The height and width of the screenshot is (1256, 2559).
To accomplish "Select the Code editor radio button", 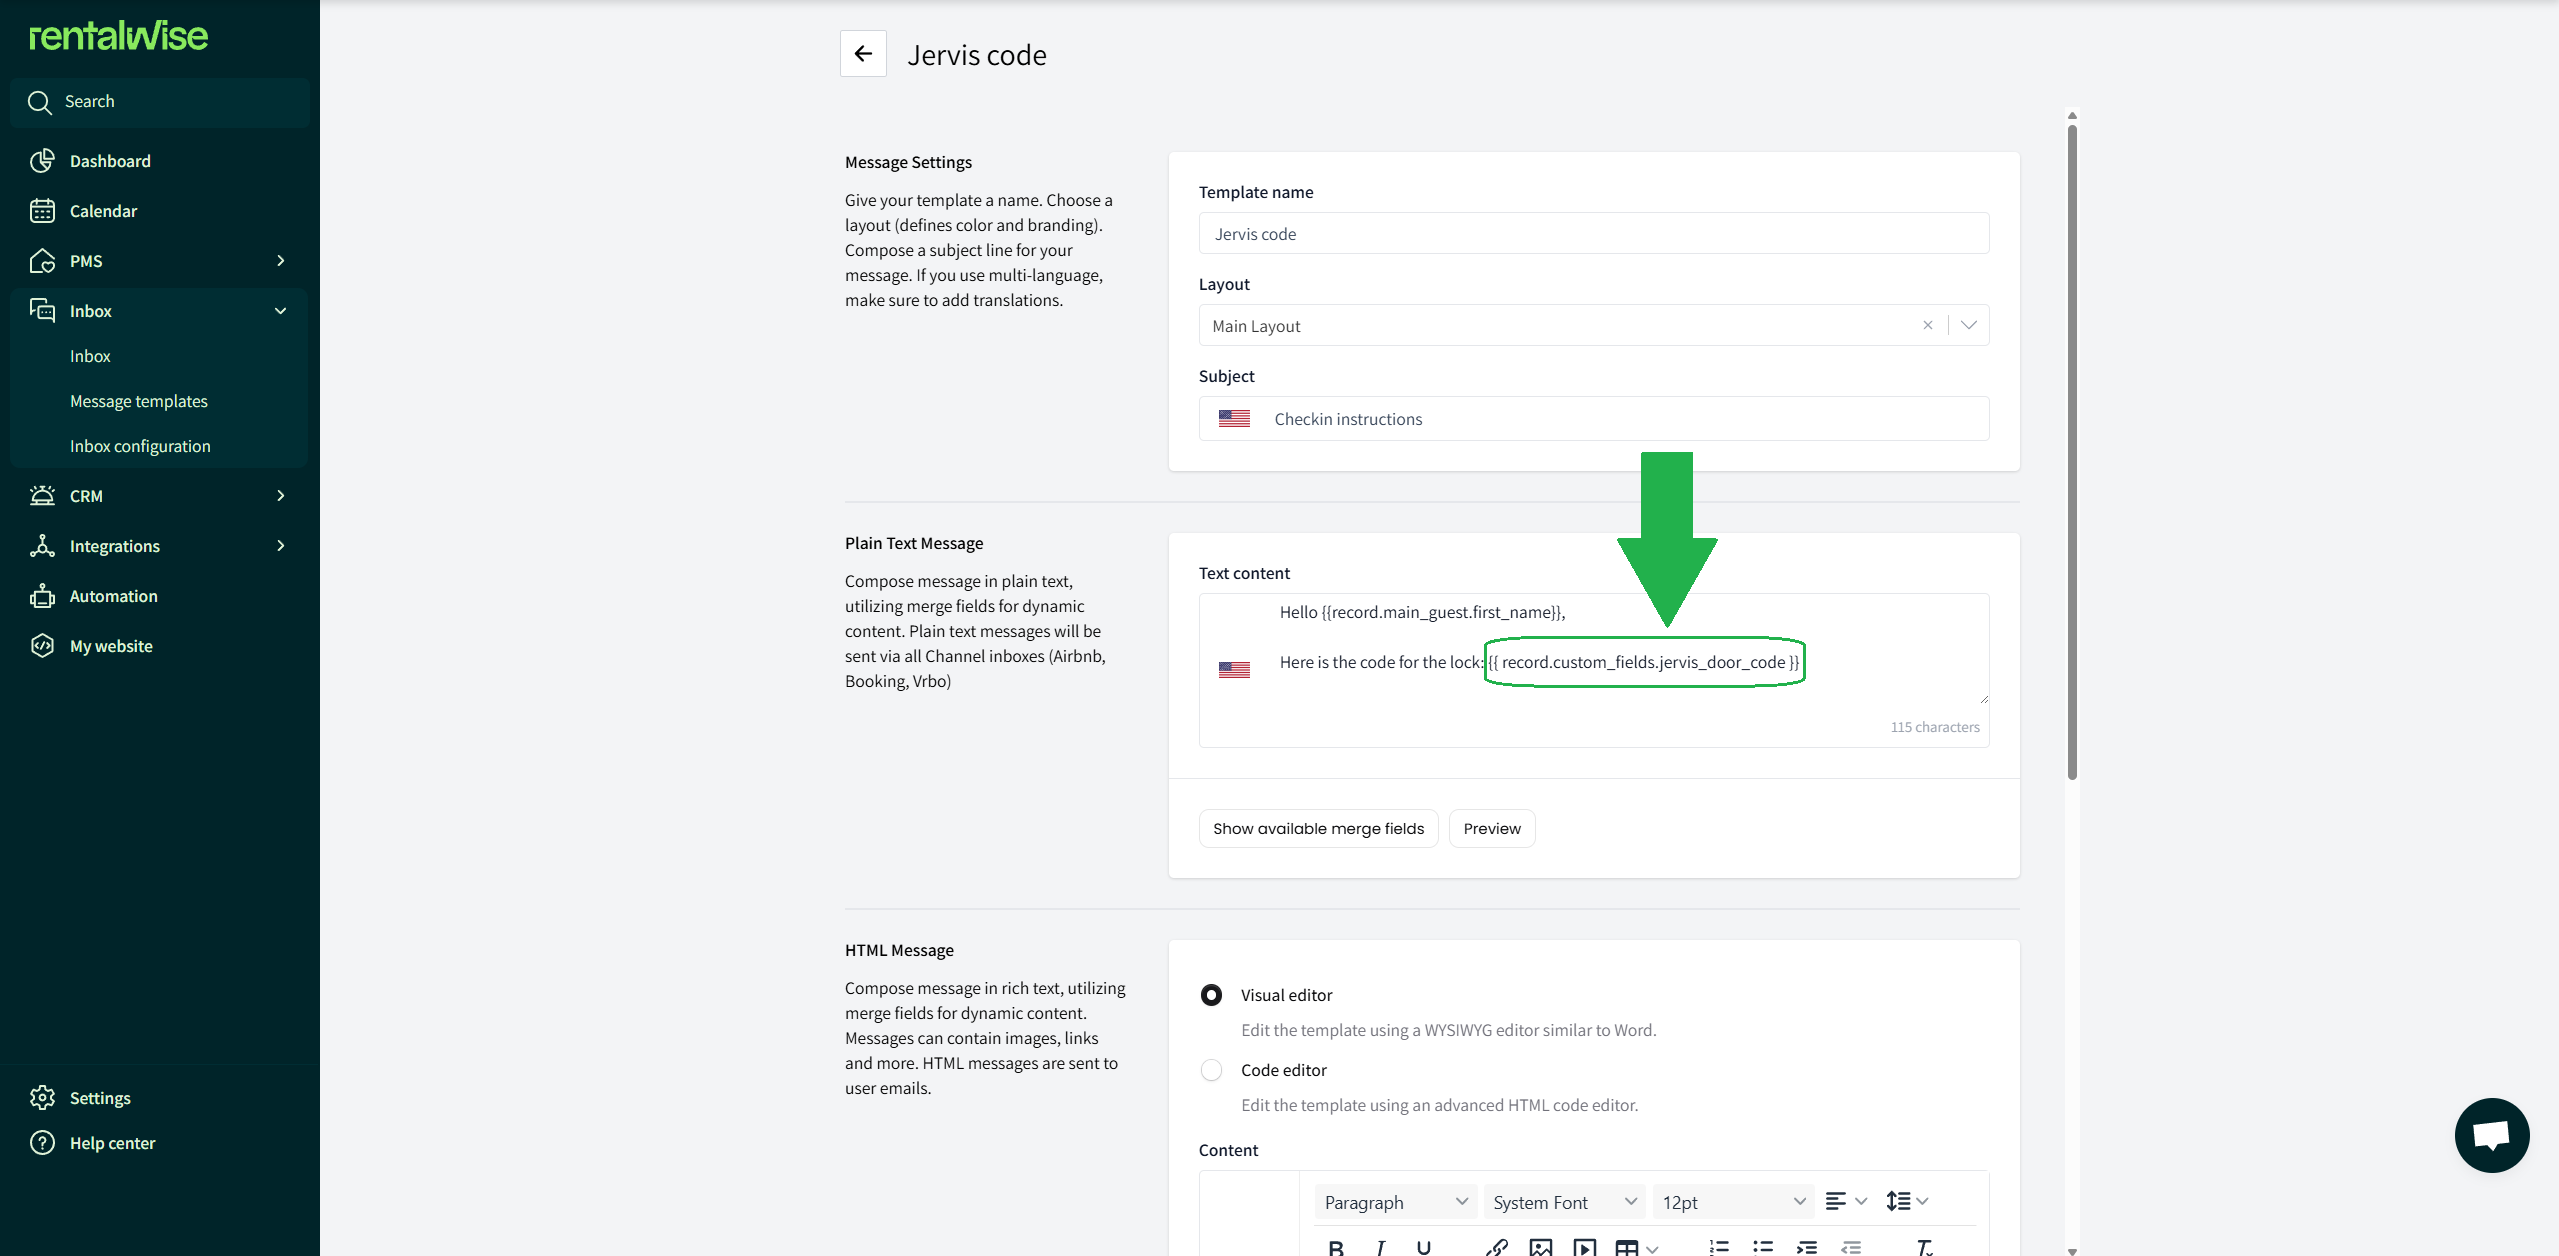I will 1211,1070.
